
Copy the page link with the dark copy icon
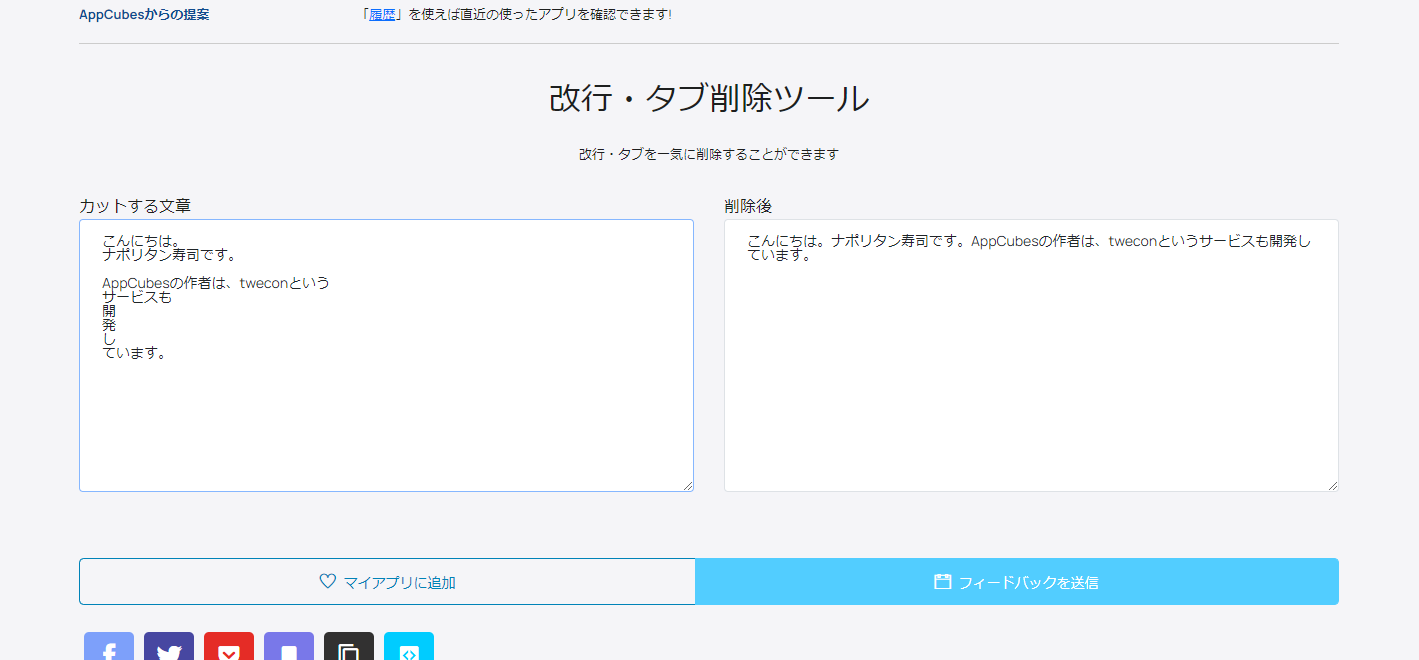349,646
